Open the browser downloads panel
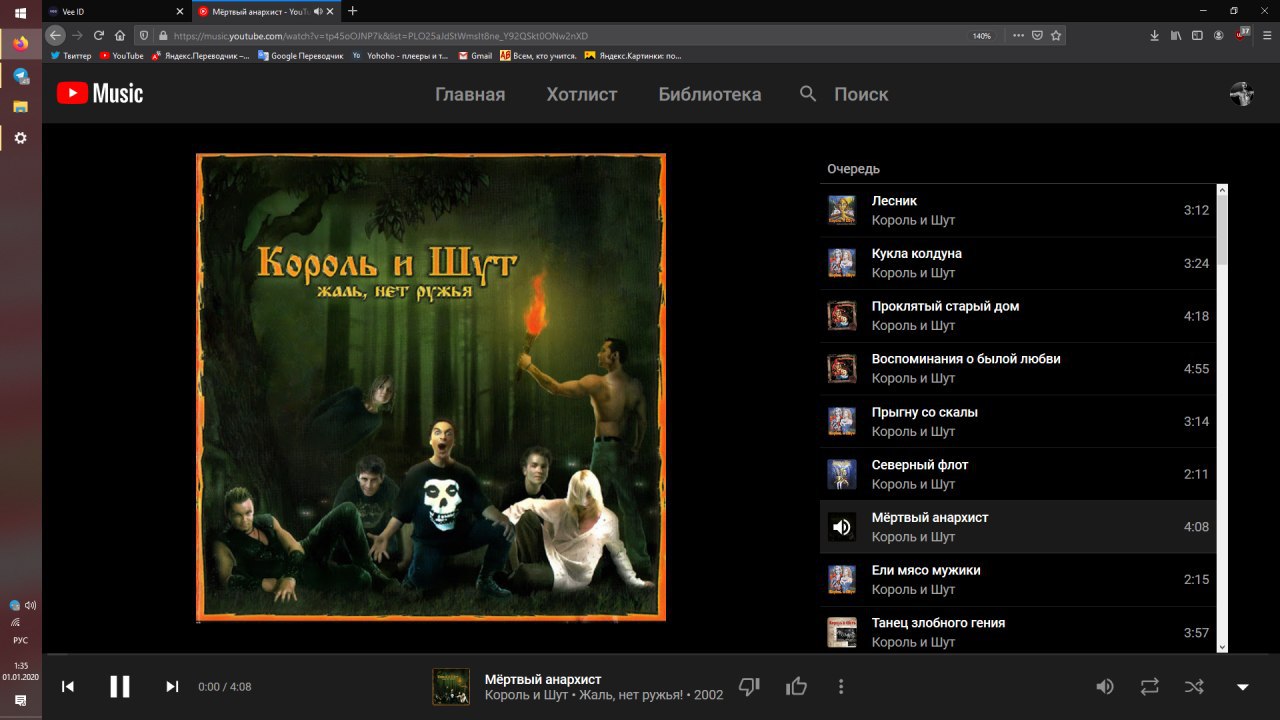1280x720 pixels. pyautogui.click(x=1155, y=35)
